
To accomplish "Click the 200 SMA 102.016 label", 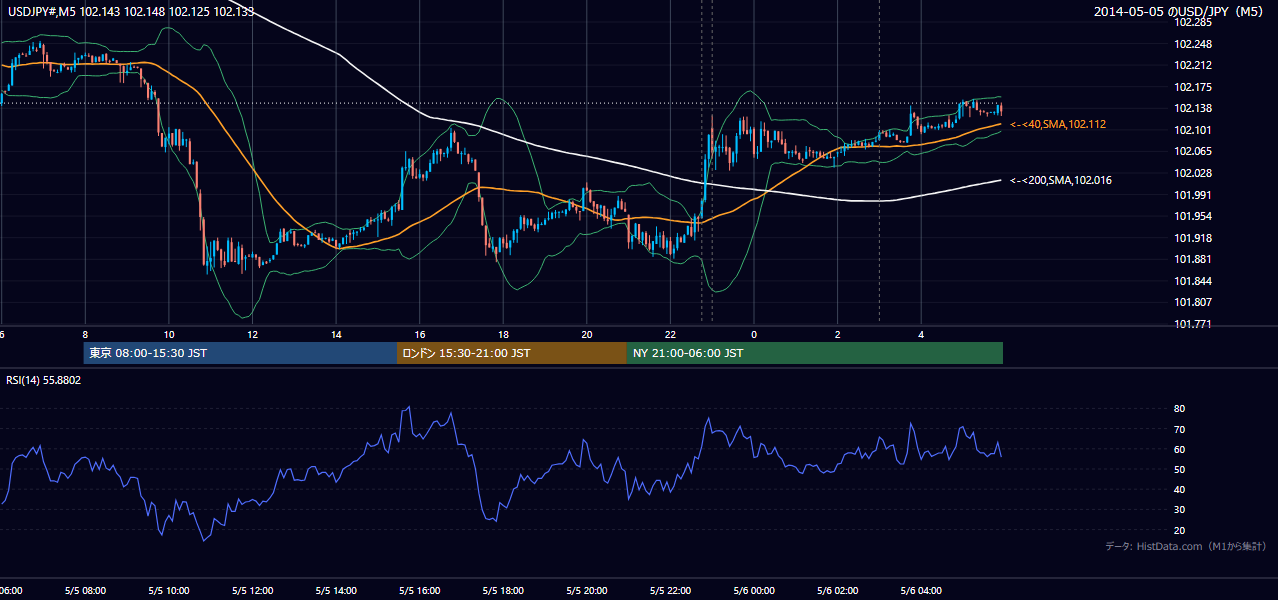I will (1061, 180).
